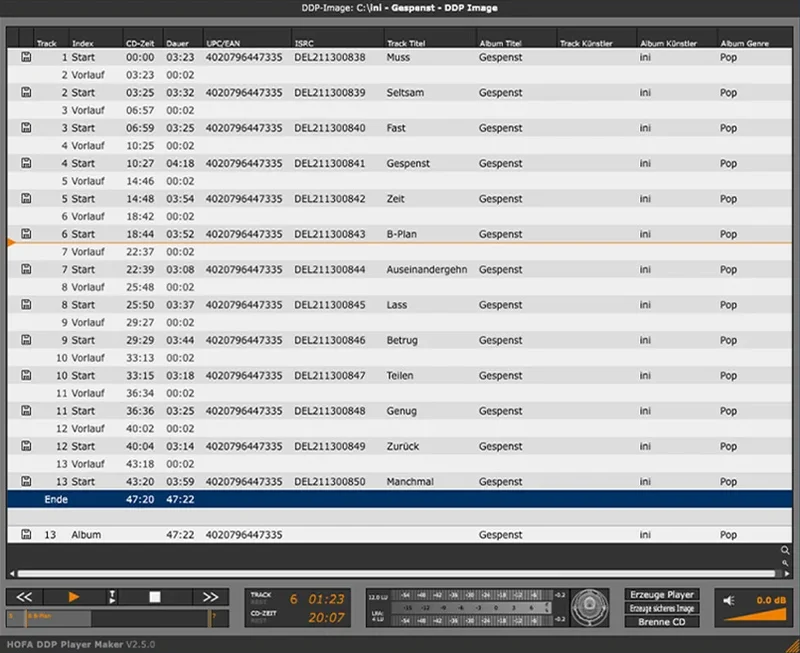The width and height of the screenshot is (800, 653).
Task: Click the save icon for track 6 B-Plan
Action: [x=26, y=234]
